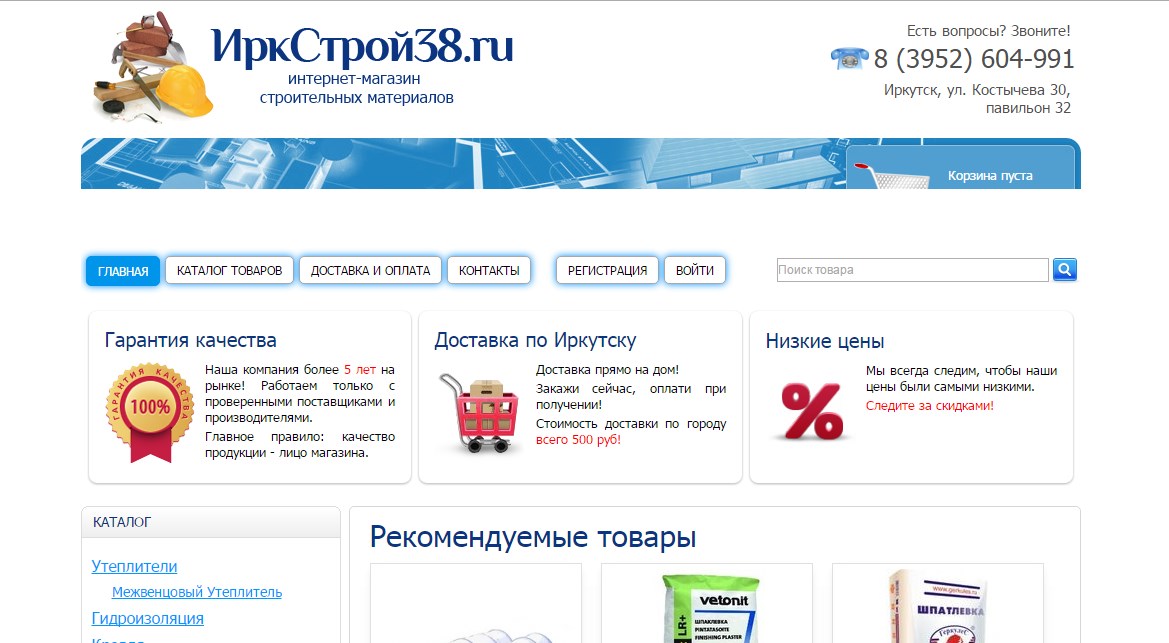Viewport: 1169px width, 643px height.
Task: Open the Гидроизоляция catalog category
Action: 147,618
